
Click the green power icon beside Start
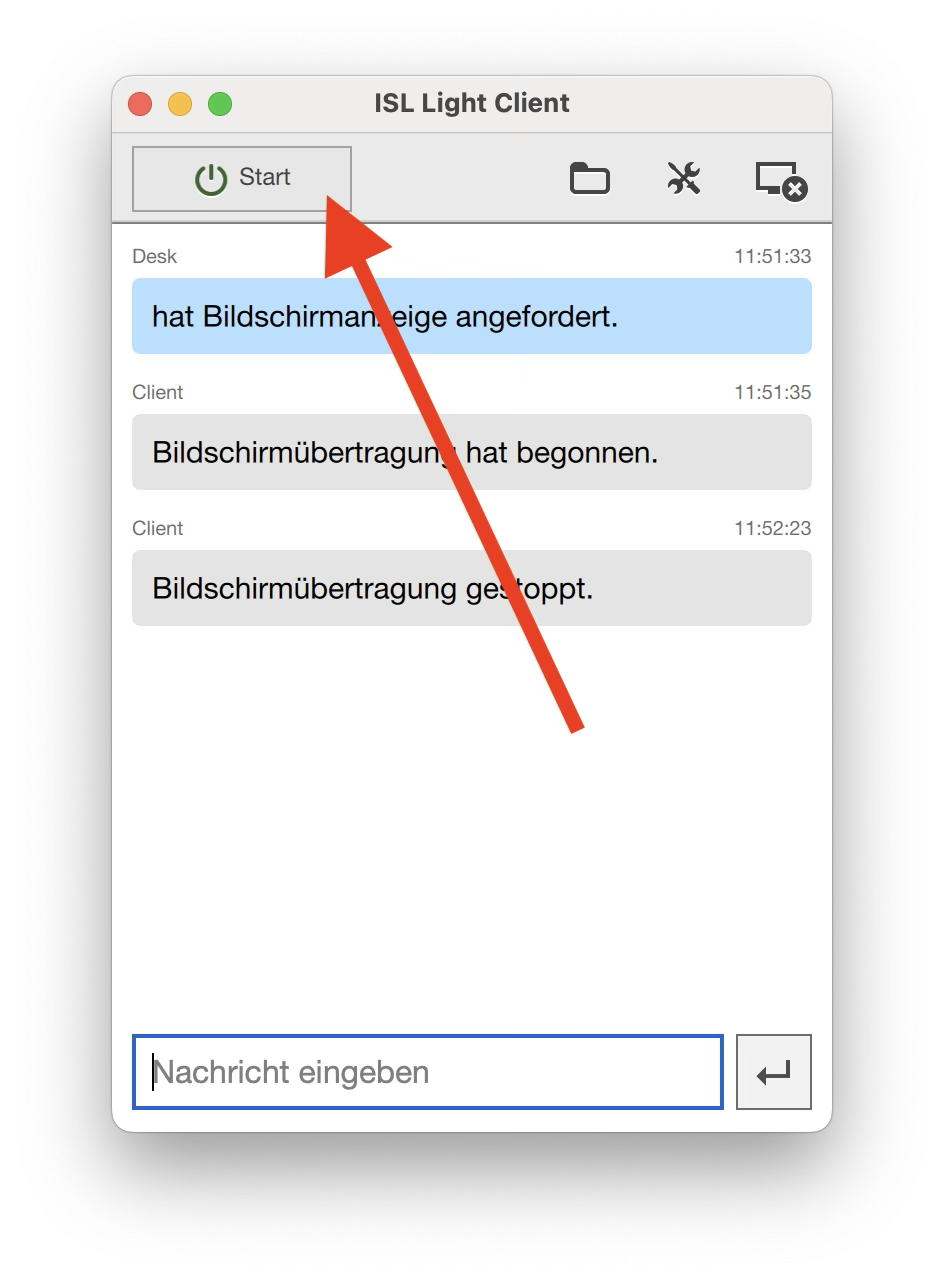pos(211,179)
